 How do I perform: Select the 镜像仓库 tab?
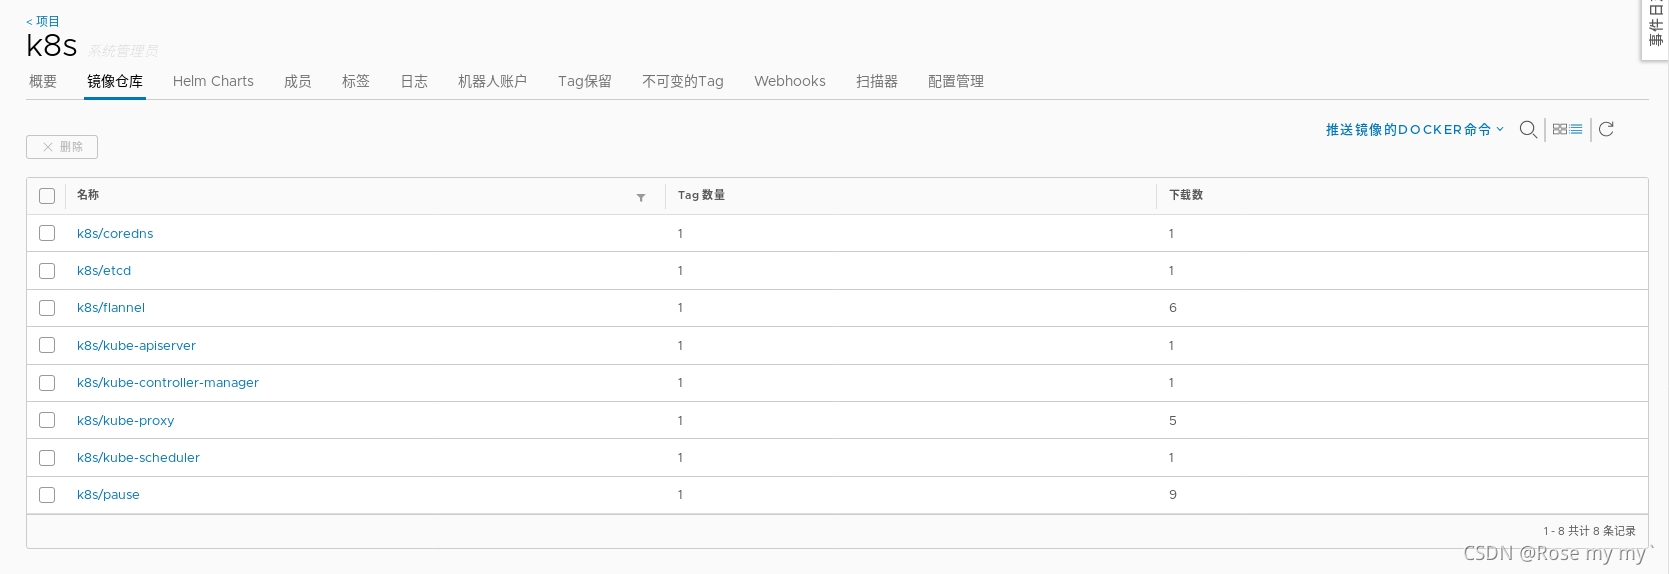115,81
